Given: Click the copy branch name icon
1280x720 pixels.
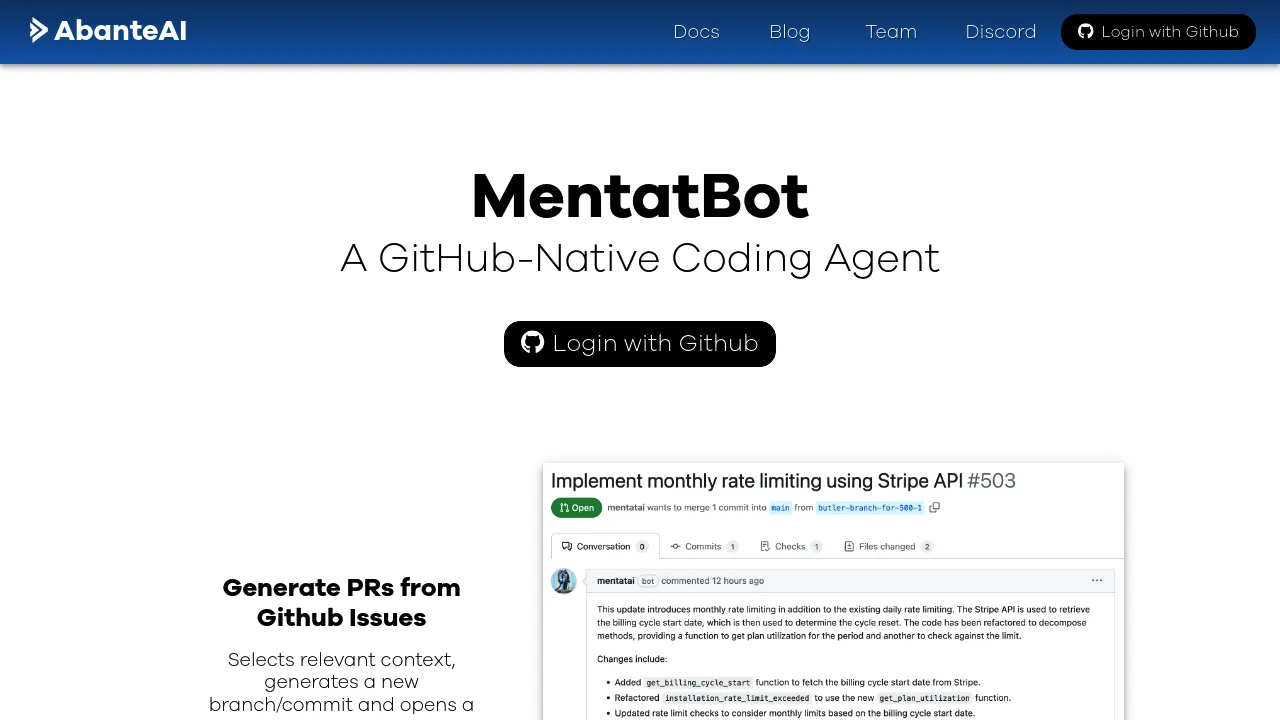Looking at the screenshot, I should pyautogui.click(x=934, y=508).
